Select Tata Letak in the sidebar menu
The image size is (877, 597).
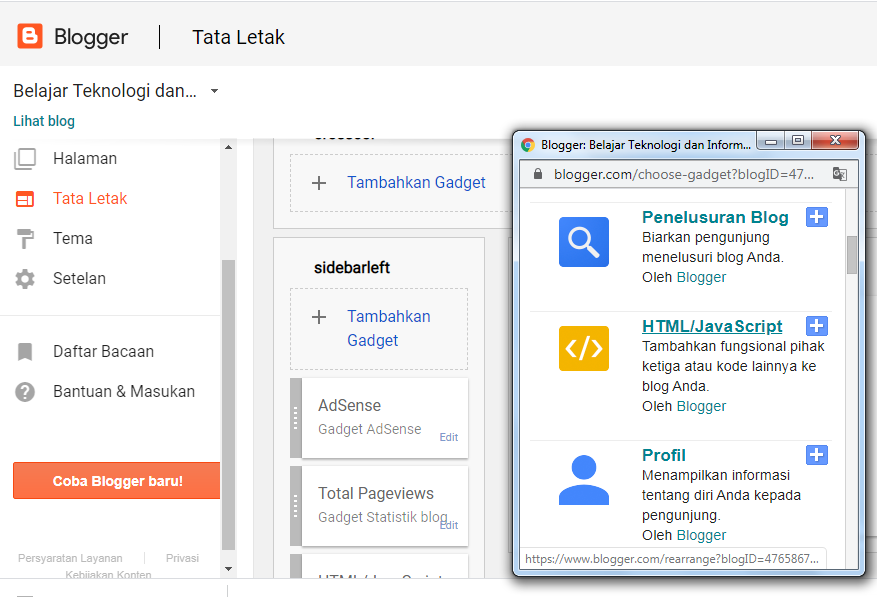90,199
